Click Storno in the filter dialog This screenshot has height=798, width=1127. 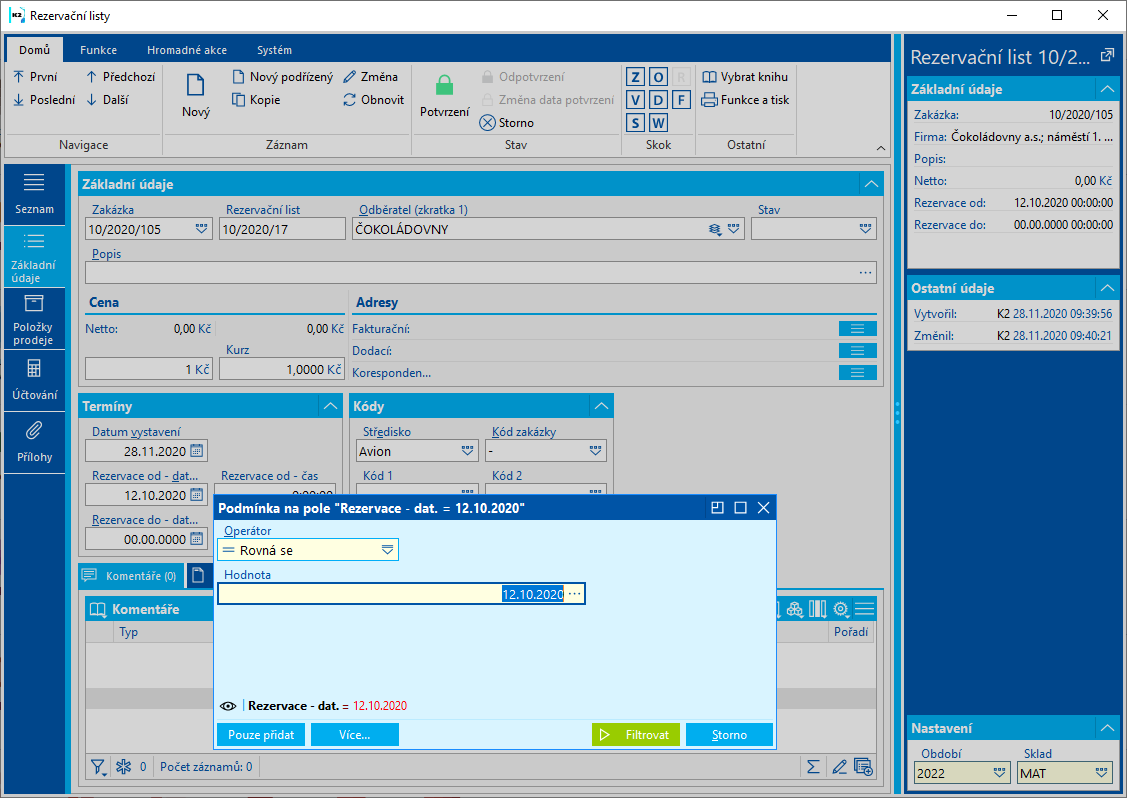point(729,735)
